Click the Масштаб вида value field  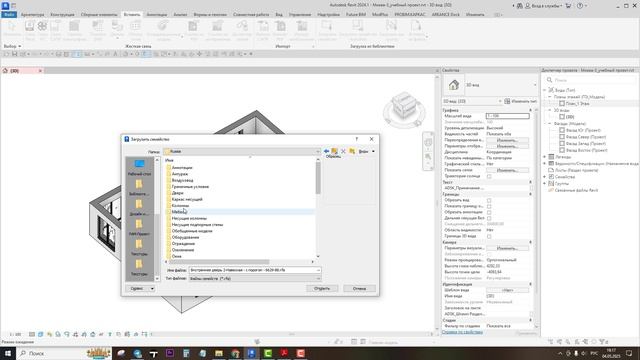pyautogui.click(x=507, y=116)
